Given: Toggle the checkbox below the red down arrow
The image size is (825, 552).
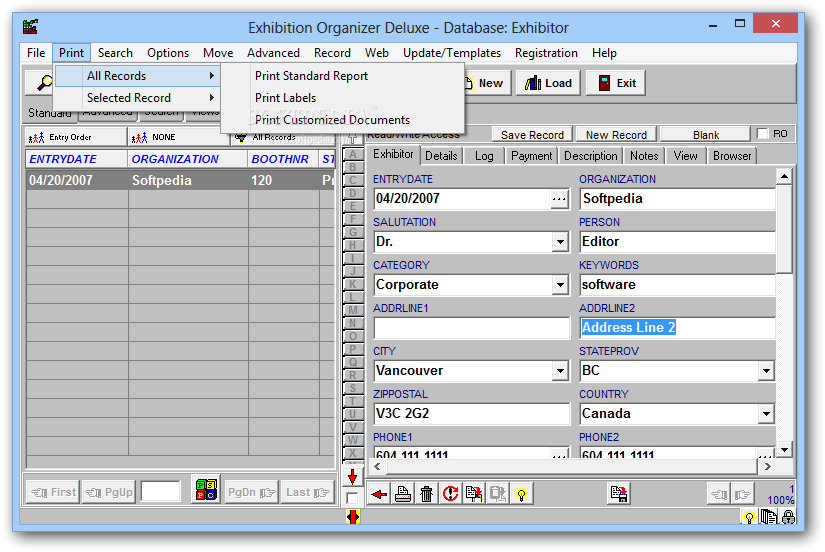Looking at the screenshot, I should point(352,498).
